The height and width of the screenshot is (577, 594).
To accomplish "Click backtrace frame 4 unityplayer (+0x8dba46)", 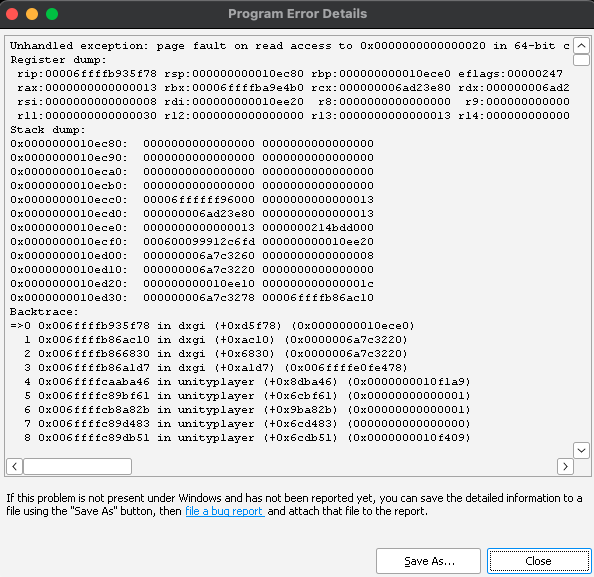I will pyautogui.click(x=247, y=382).
